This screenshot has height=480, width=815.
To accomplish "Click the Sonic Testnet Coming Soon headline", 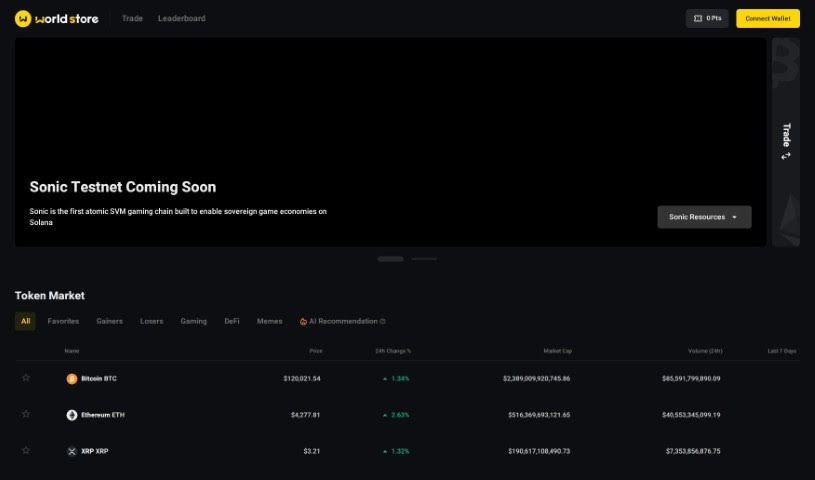I will click(123, 187).
